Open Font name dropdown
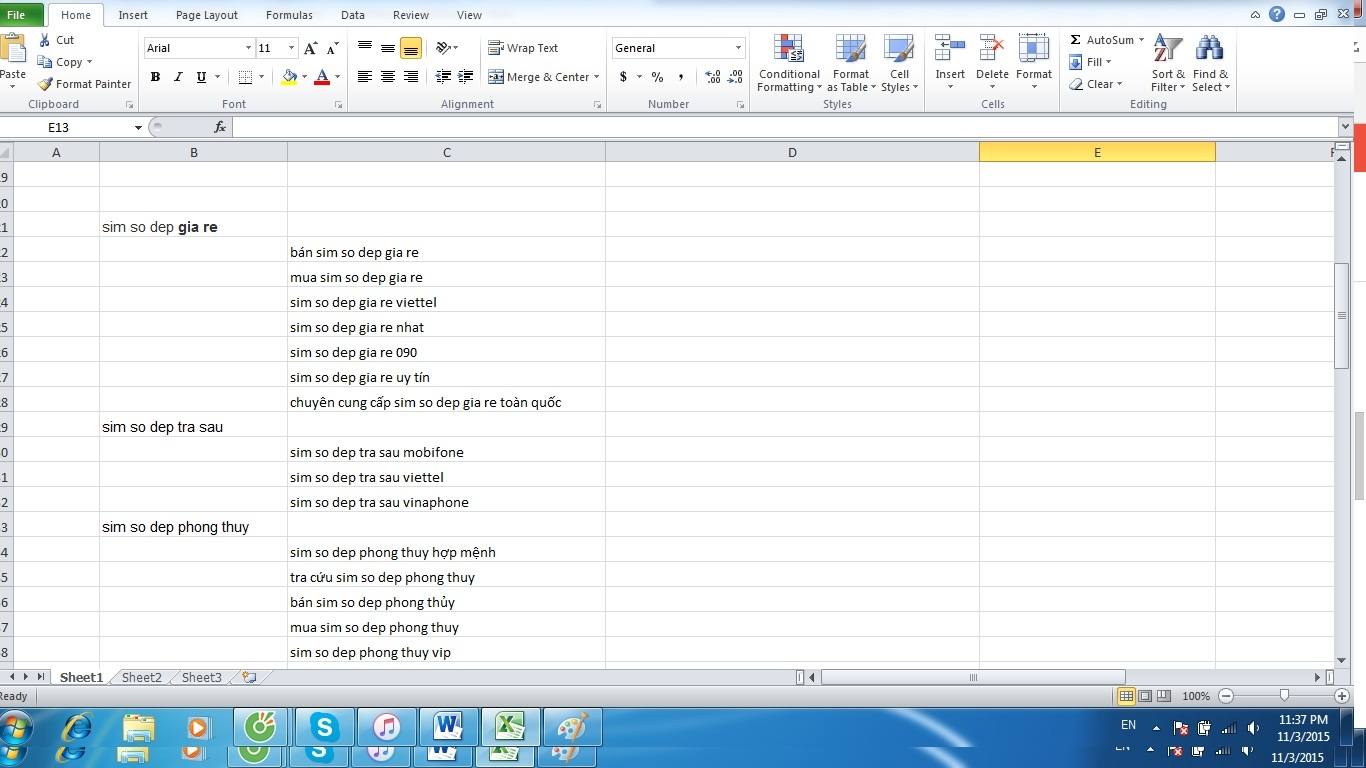1366x768 pixels. tap(248, 48)
